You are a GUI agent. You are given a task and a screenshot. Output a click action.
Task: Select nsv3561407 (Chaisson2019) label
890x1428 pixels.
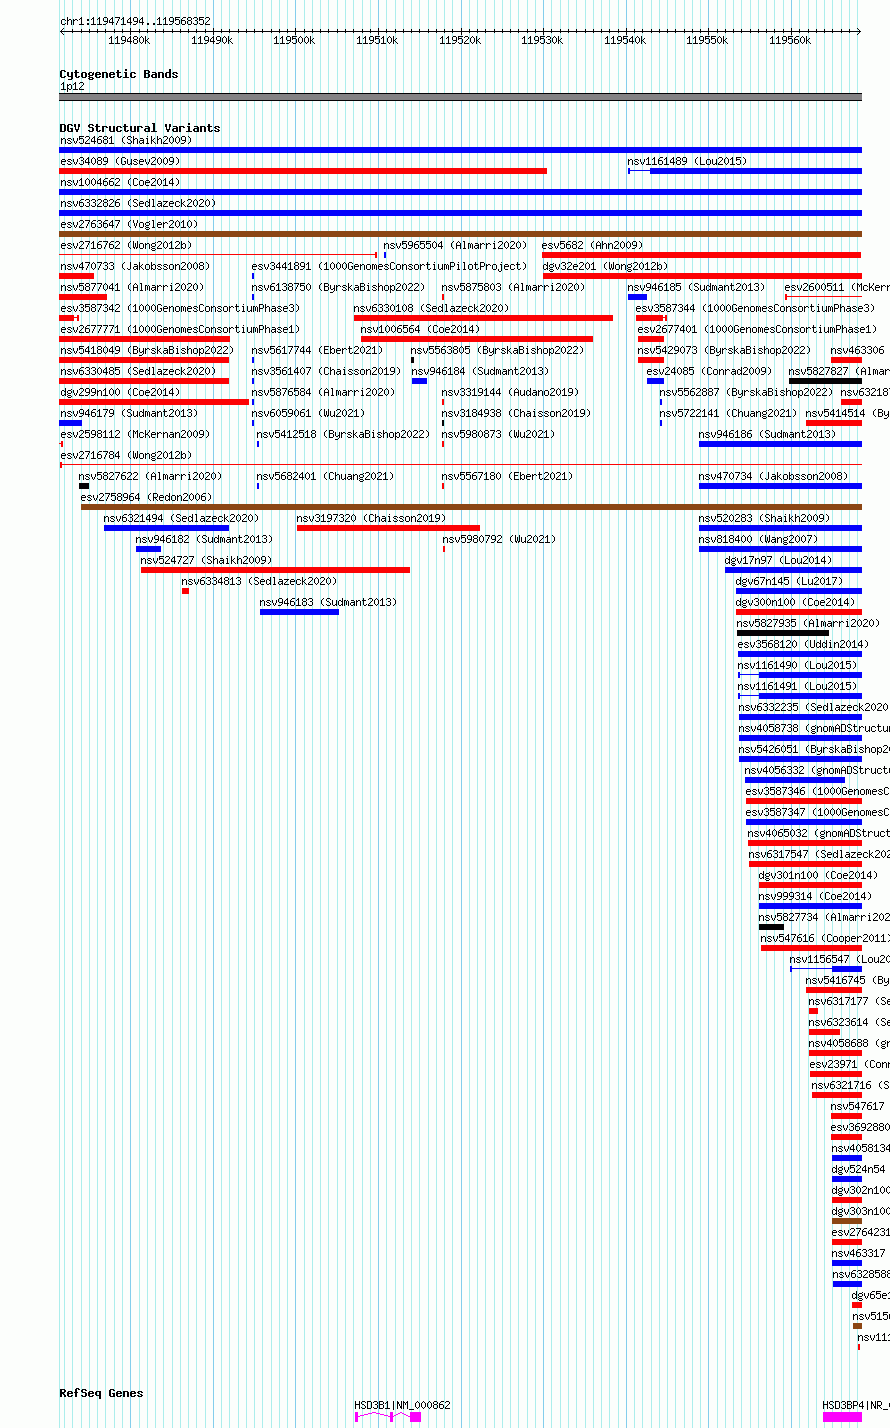pos(326,371)
